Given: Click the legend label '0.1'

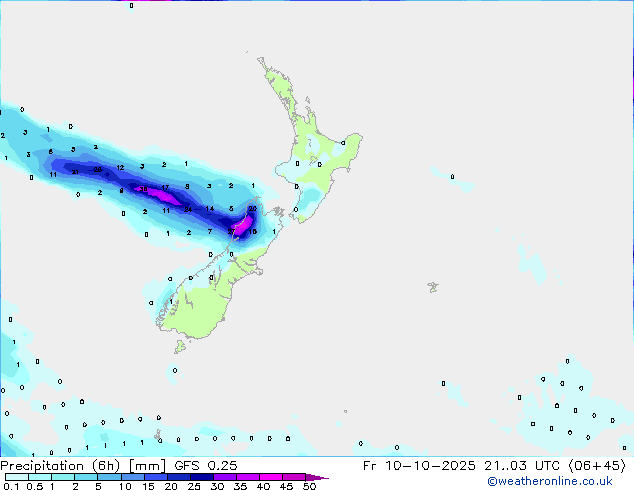Looking at the screenshot, I should click(11, 486).
